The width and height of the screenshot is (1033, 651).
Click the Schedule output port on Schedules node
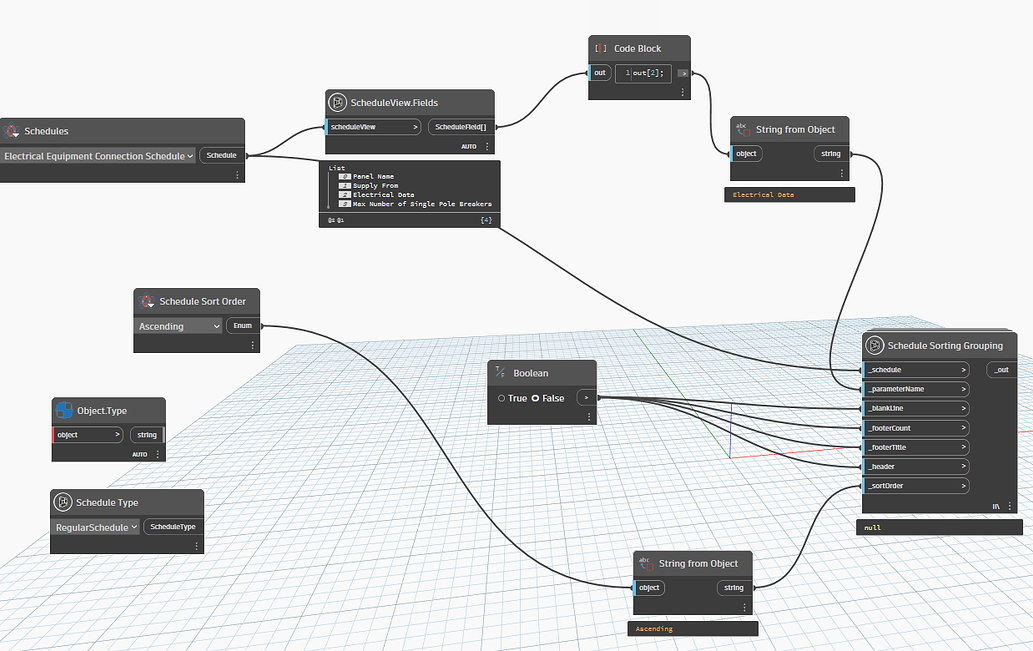[223, 155]
